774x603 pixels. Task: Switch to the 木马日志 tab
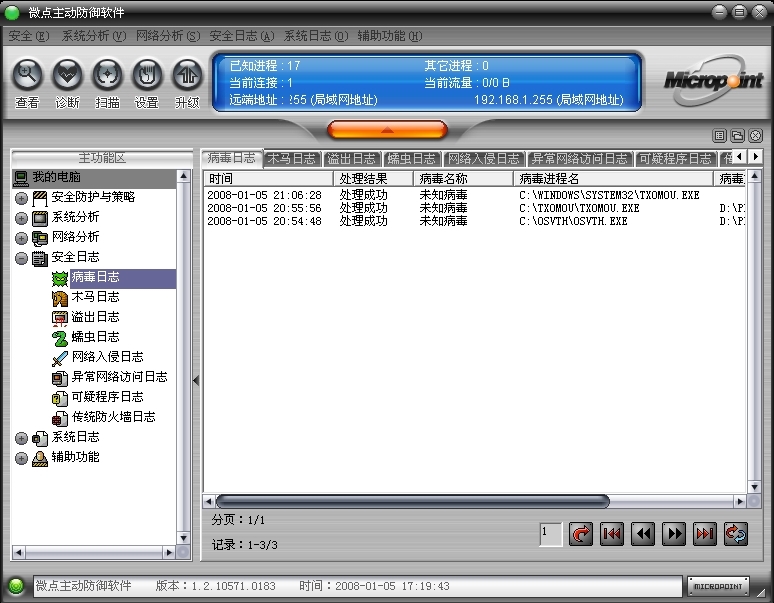[x=292, y=159]
